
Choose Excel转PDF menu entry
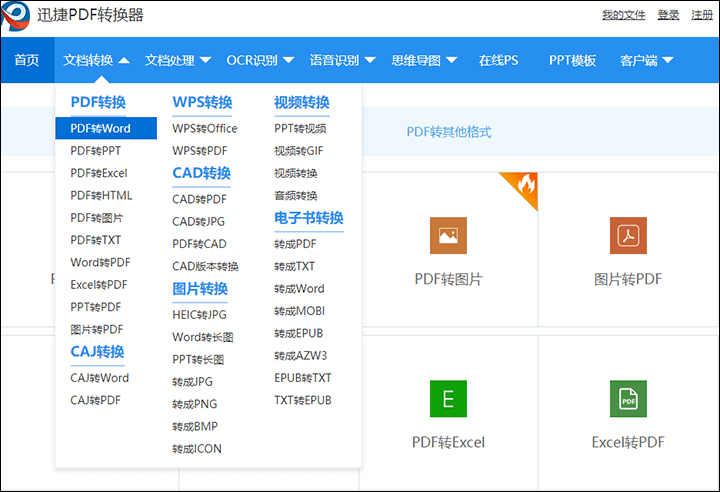coord(99,285)
